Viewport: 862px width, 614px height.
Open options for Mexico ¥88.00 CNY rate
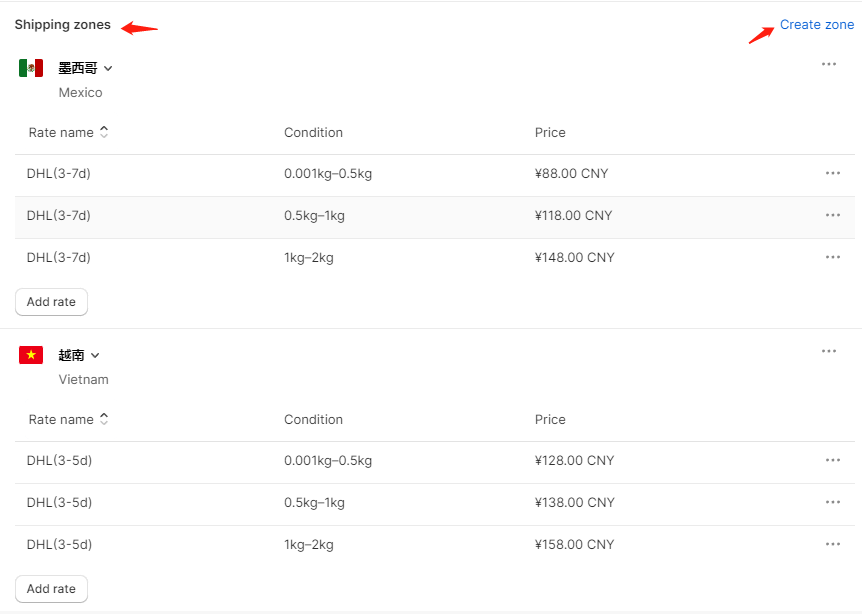click(833, 173)
